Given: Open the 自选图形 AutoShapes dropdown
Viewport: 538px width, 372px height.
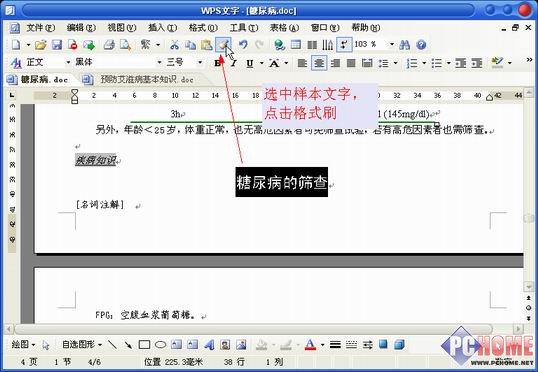Looking at the screenshot, I should (82, 345).
